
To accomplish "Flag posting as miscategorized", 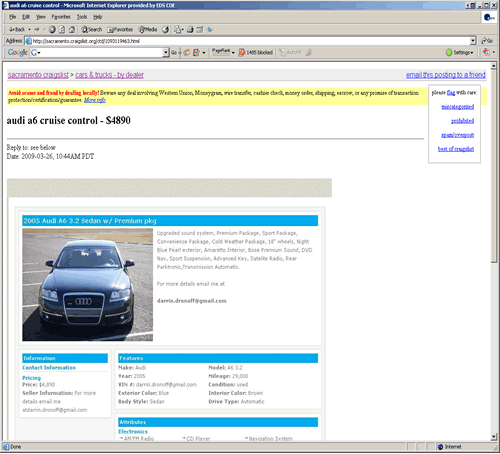I will point(457,107).
